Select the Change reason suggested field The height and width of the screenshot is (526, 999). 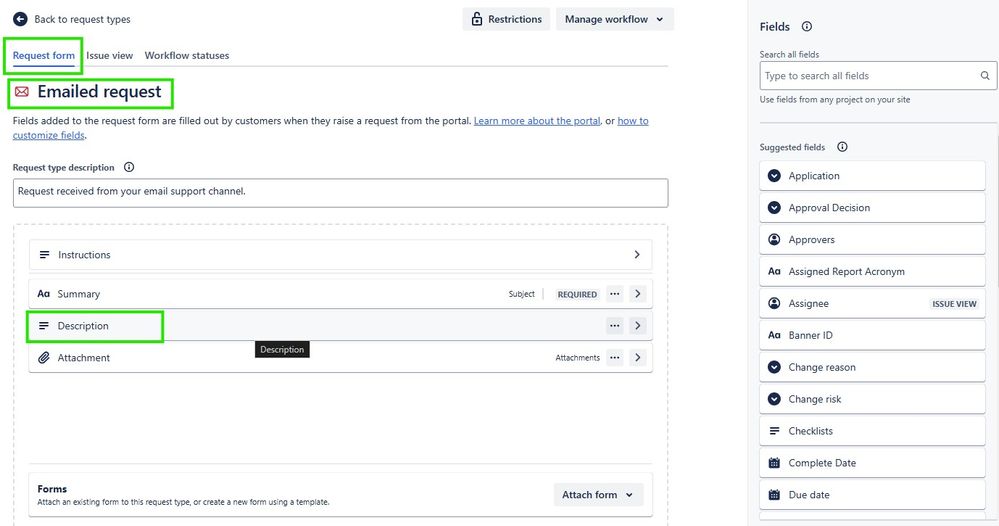click(x=872, y=367)
